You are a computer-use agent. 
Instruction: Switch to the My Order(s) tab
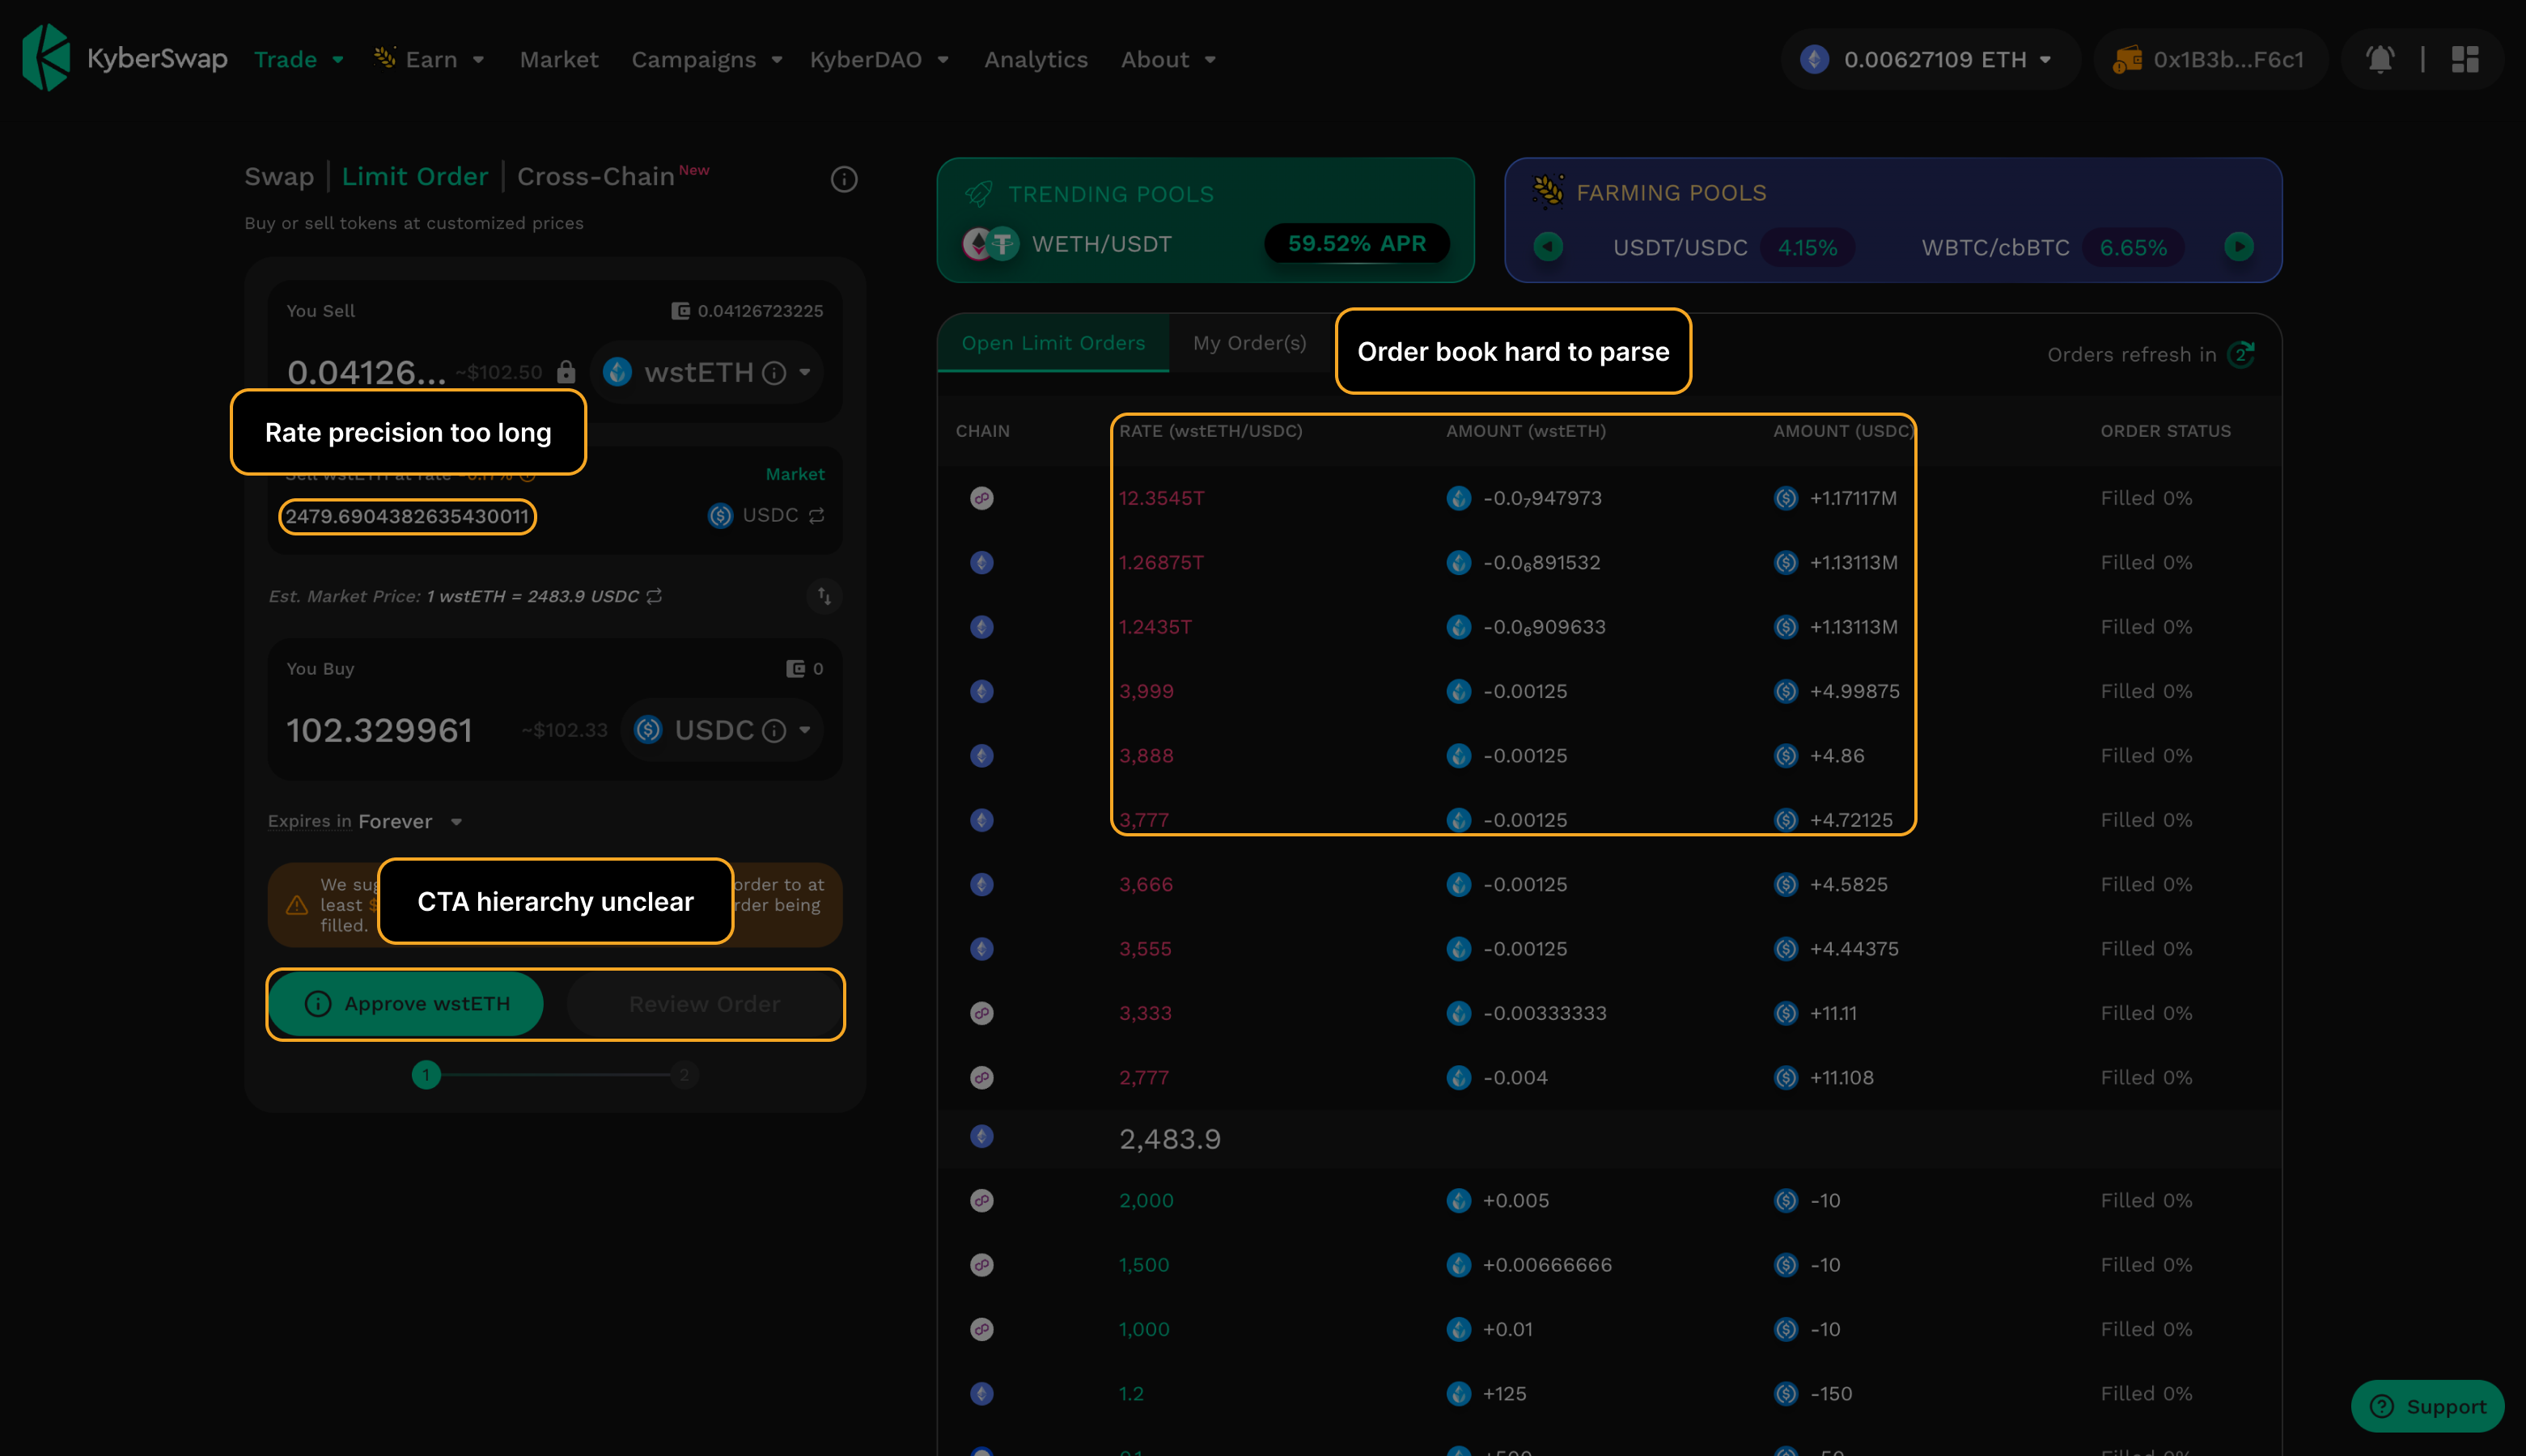pyautogui.click(x=1249, y=343)
